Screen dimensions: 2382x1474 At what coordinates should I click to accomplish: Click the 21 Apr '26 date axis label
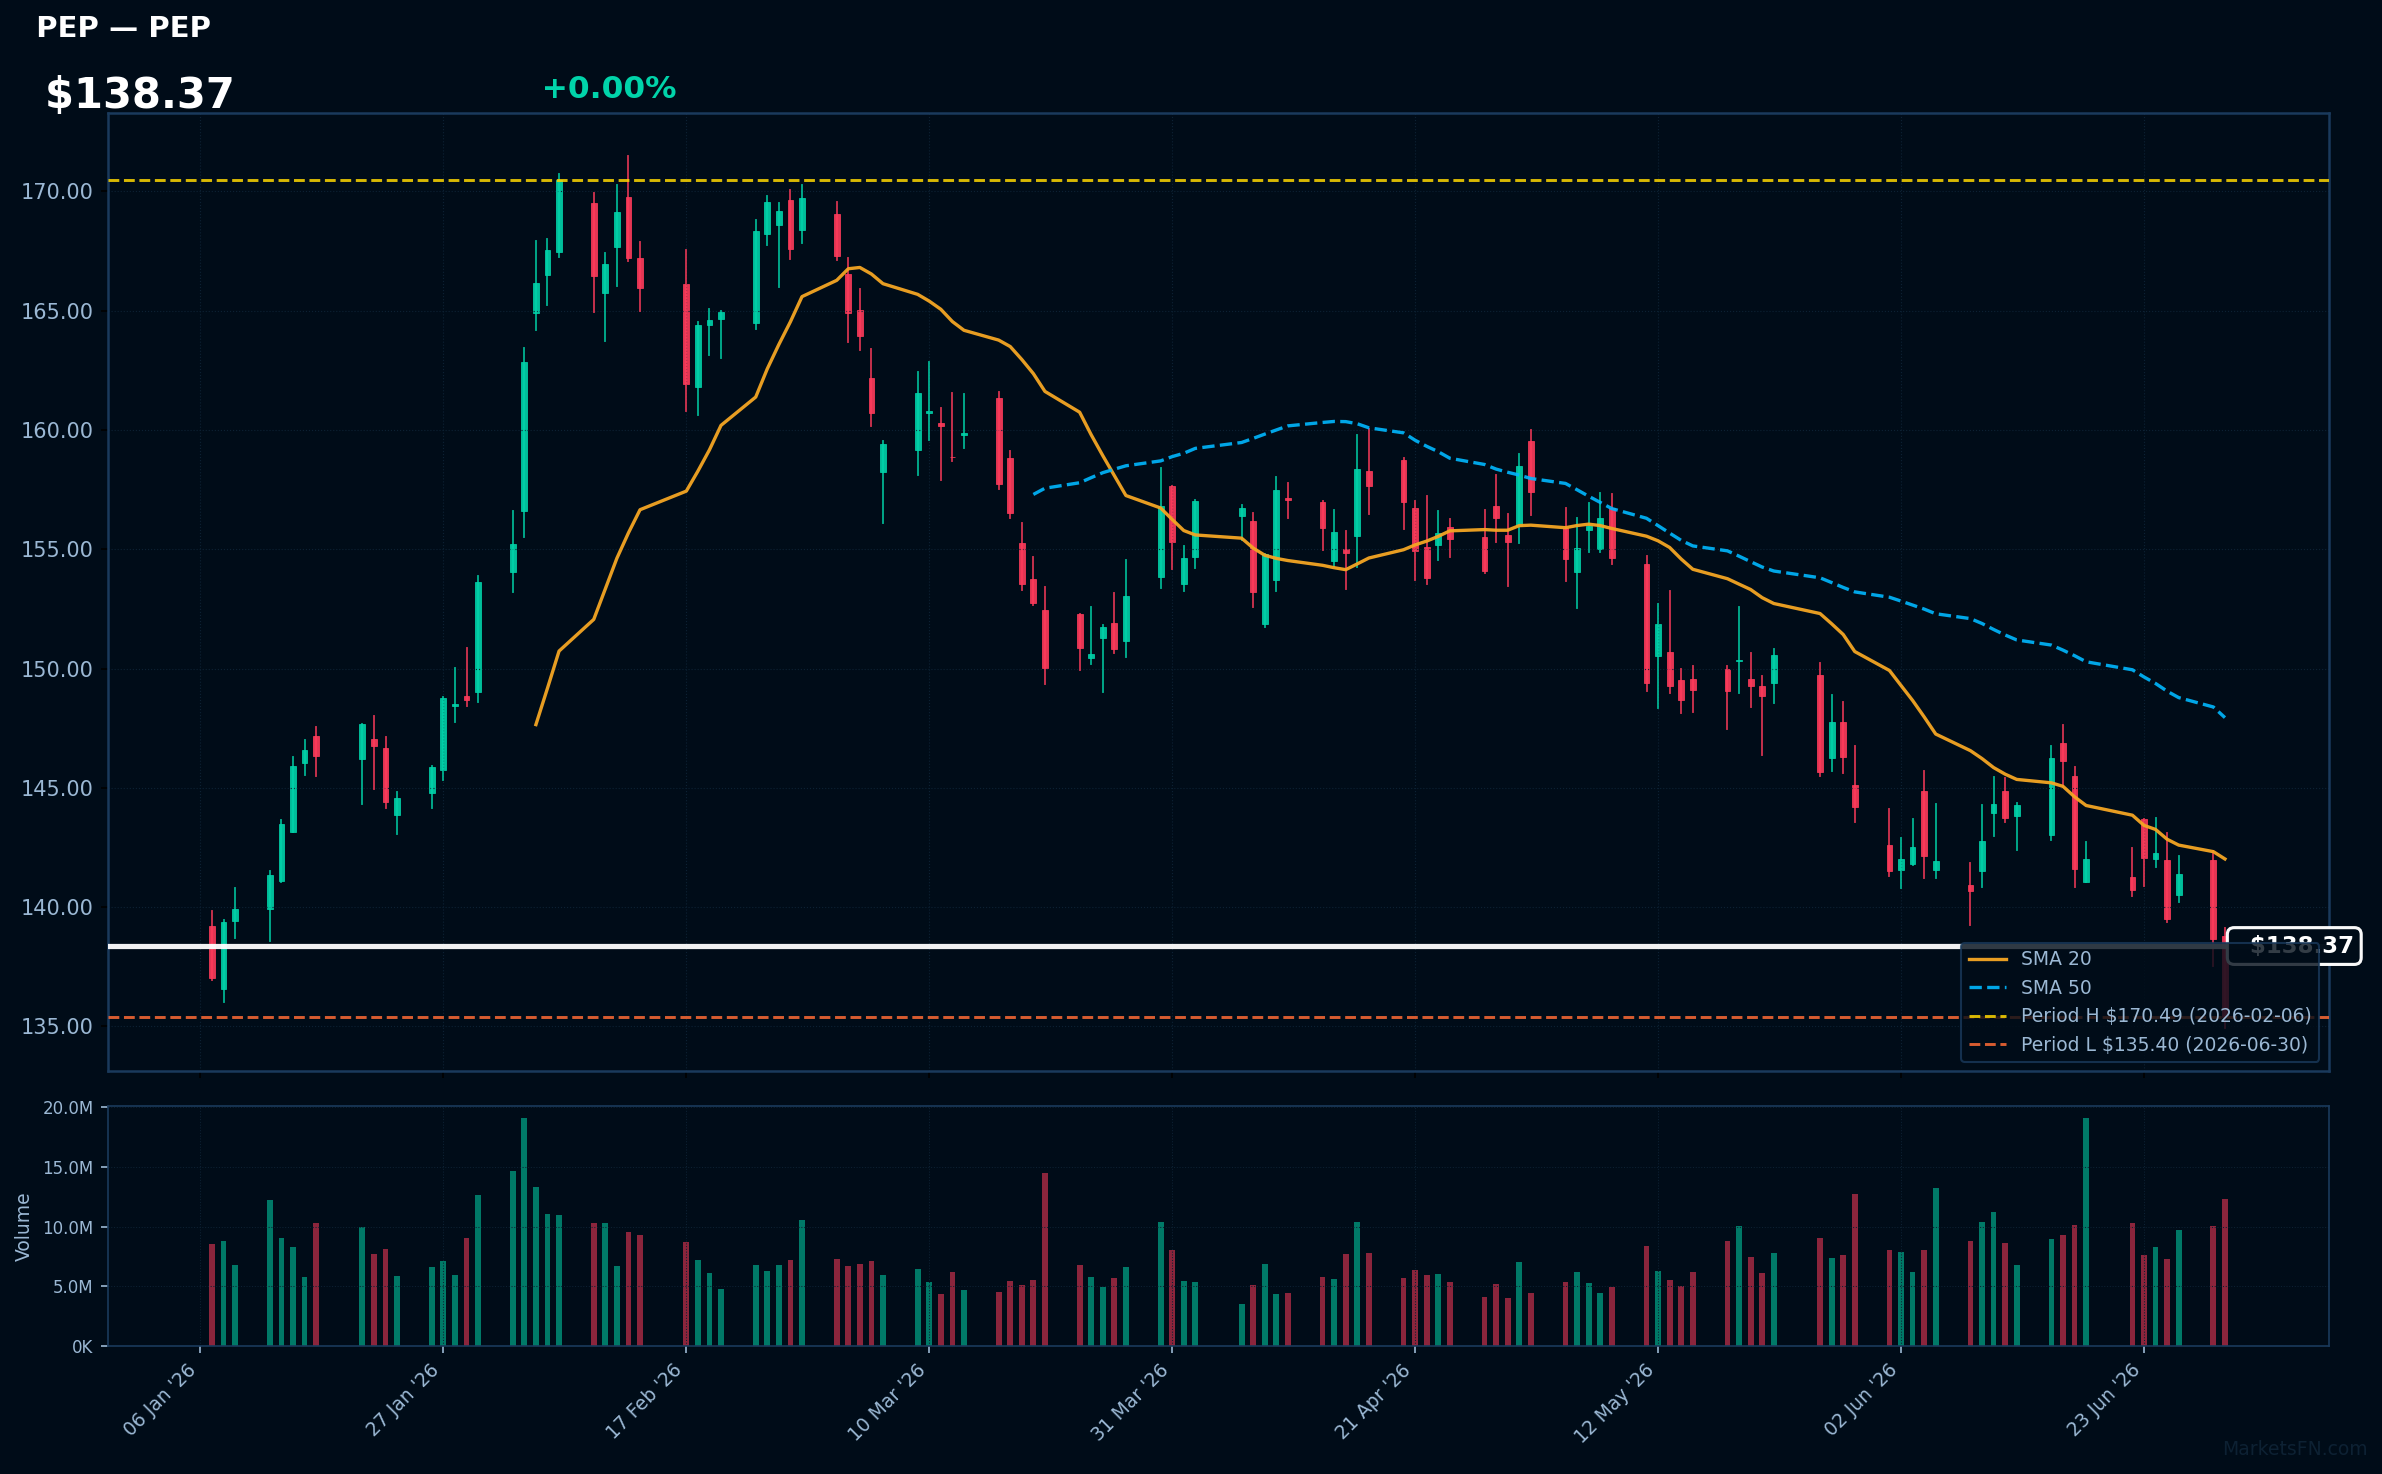pyautogui.click(x=1373, y=1401)
